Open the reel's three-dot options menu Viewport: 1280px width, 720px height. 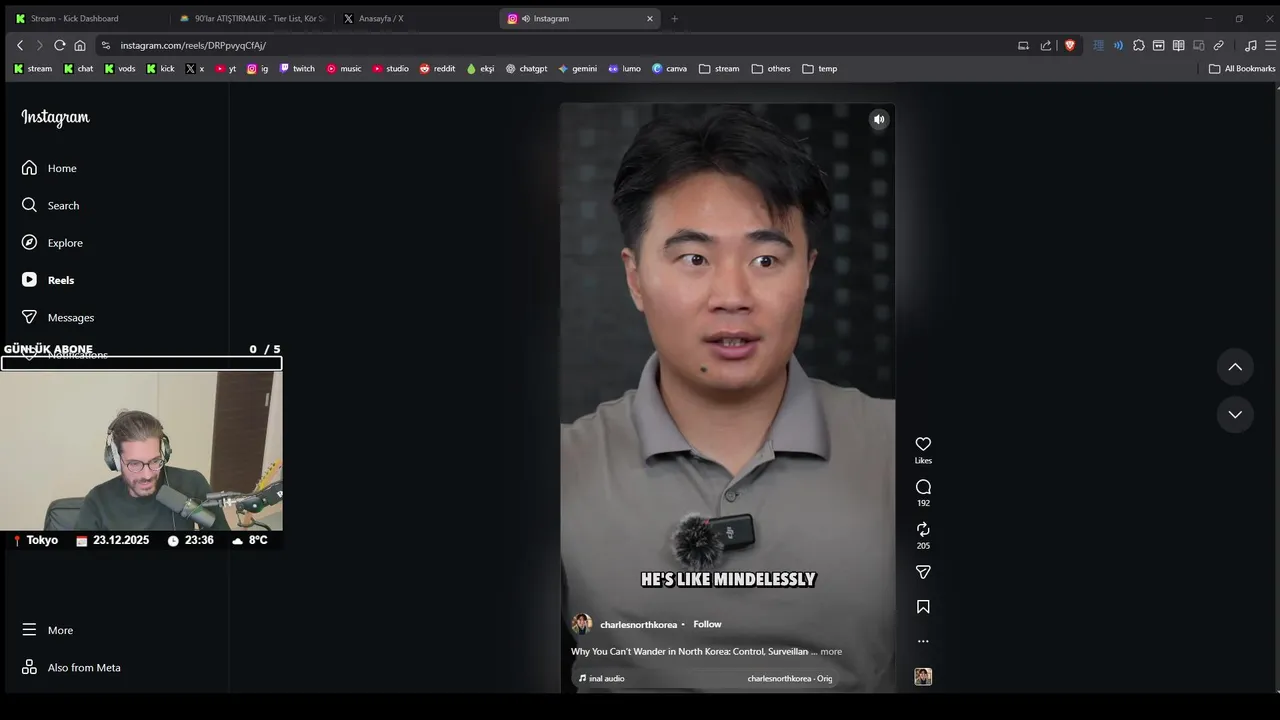coord(923,641)
